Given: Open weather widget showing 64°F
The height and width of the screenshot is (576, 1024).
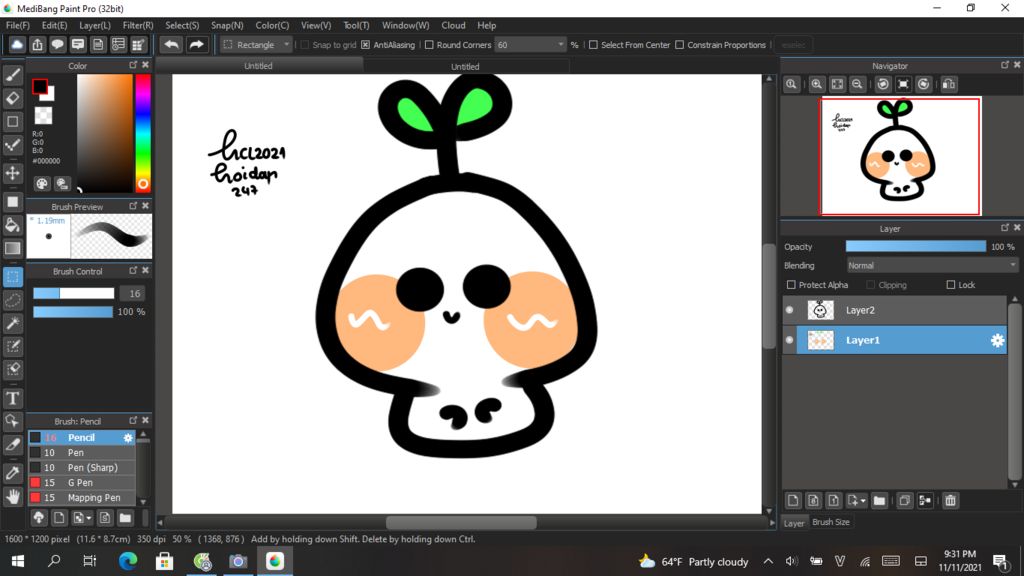Looking at the screenshot, I should (693, 562).
